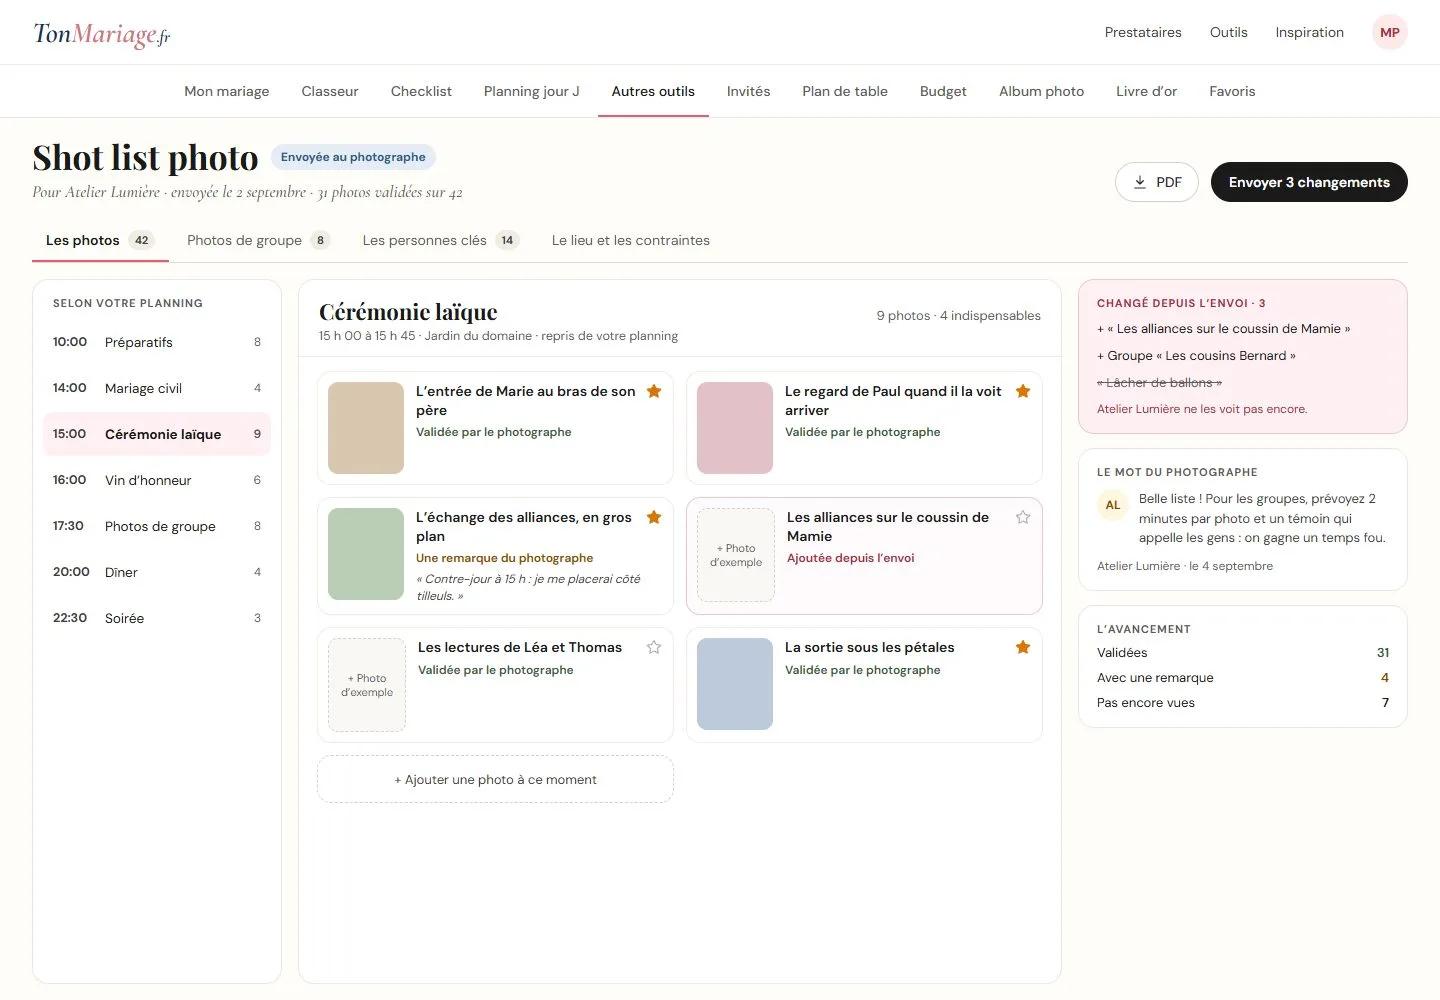Screen dimensions: 1440x1000
Task: Select the 20:00 Dîner planning row
Action: coord(157,572)
